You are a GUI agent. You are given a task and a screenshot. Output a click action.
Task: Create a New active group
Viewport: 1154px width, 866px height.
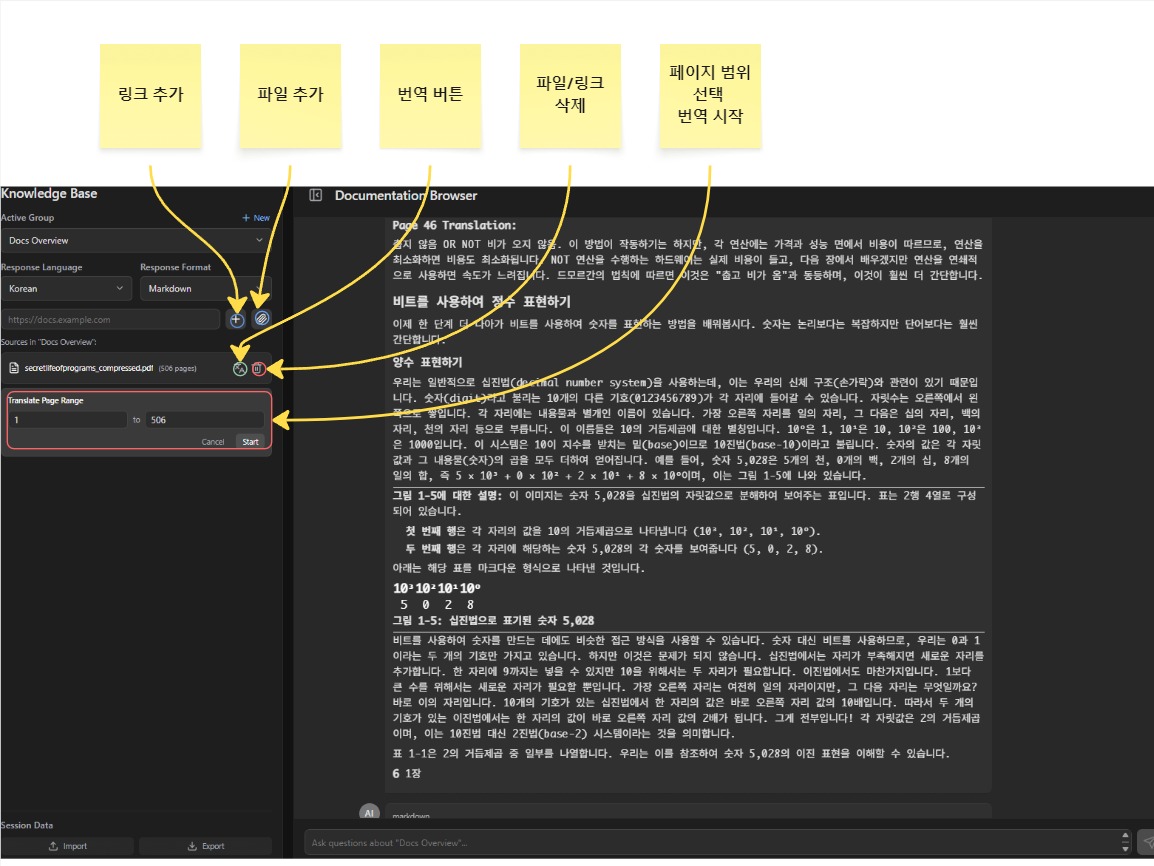tap(255, 218)
